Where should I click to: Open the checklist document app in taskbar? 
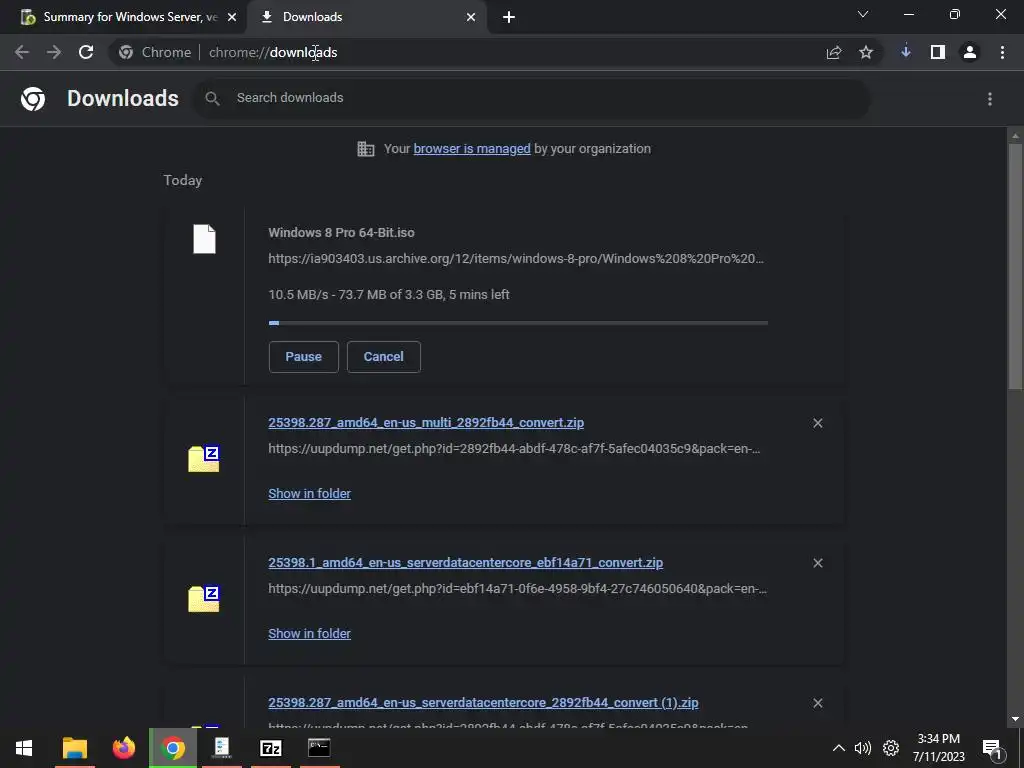pyautogui.click(x=221, y=748)
